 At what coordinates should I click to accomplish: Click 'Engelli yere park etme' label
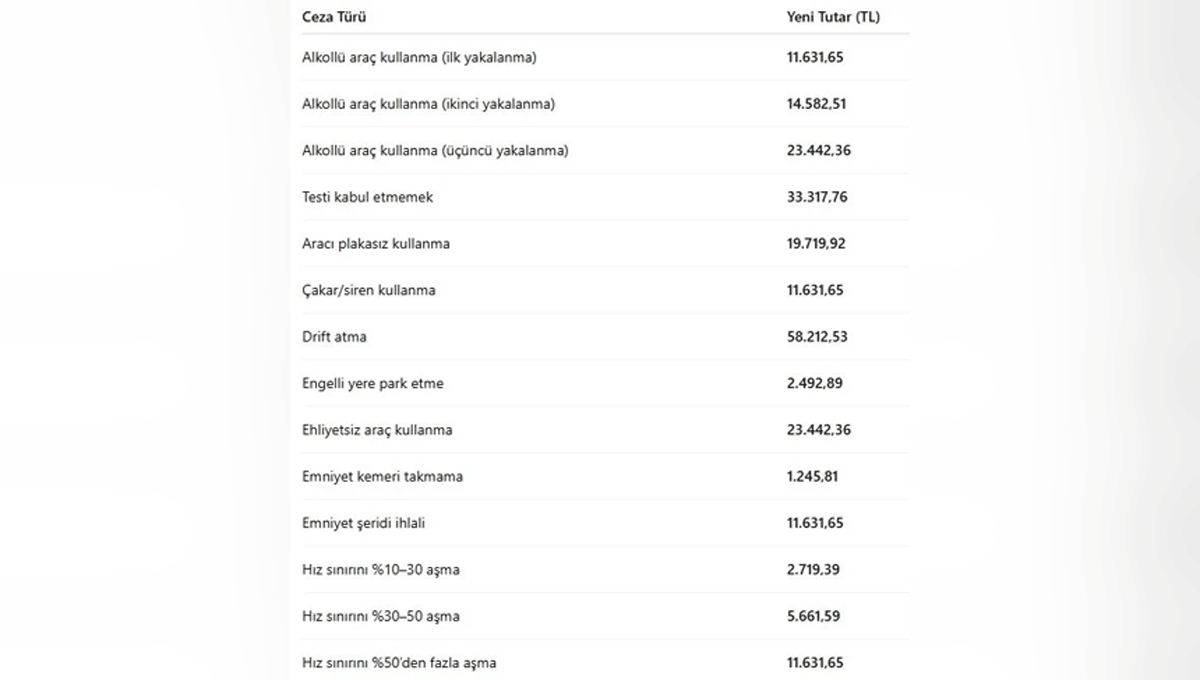(x=372, y=383)
